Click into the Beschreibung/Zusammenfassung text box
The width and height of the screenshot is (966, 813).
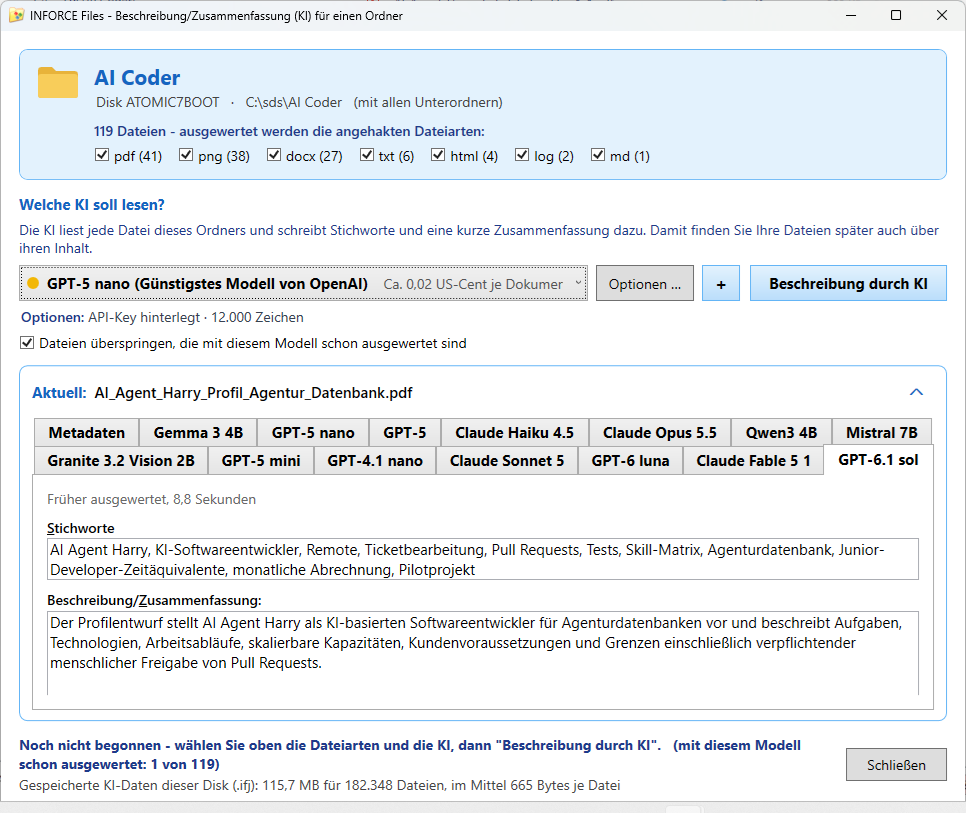(x=482, y=653)
